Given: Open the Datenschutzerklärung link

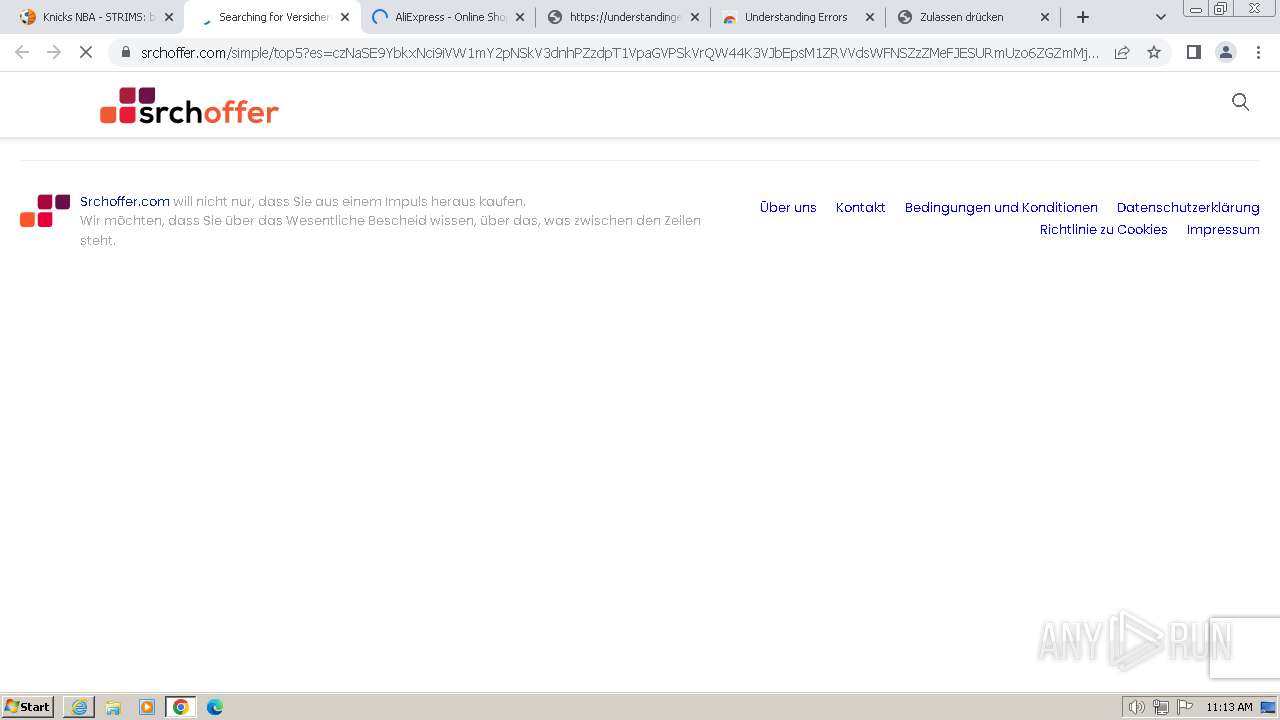Looking at the screenshot, I should (x=1188, y=208).
